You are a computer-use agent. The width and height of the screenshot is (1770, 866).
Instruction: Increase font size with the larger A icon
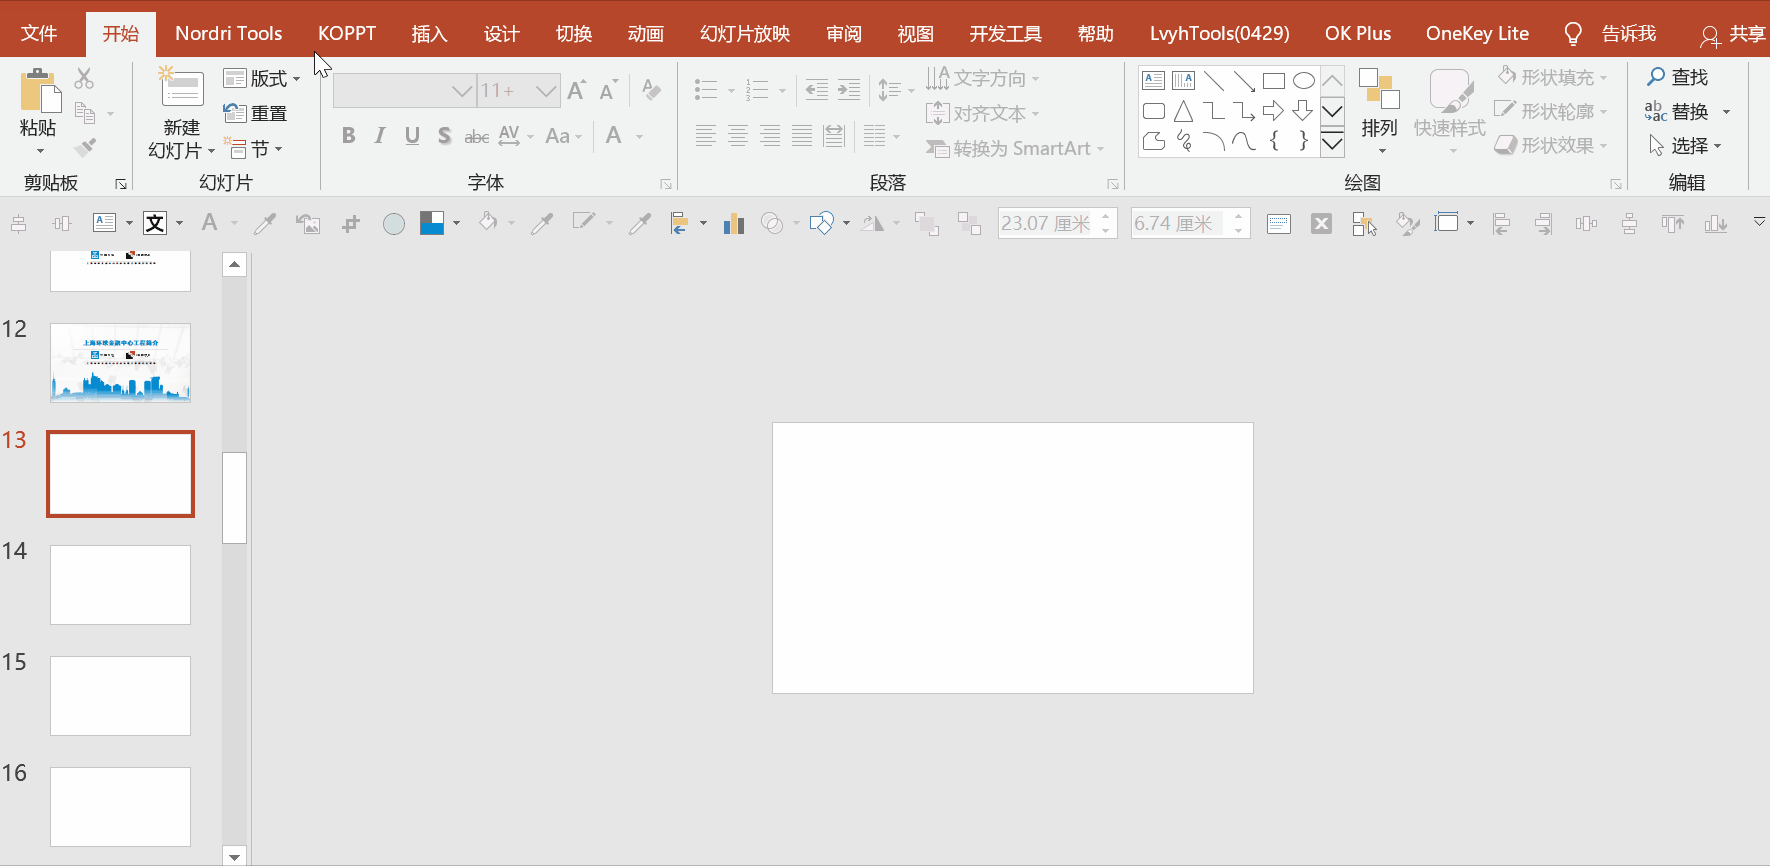[577, 90]
